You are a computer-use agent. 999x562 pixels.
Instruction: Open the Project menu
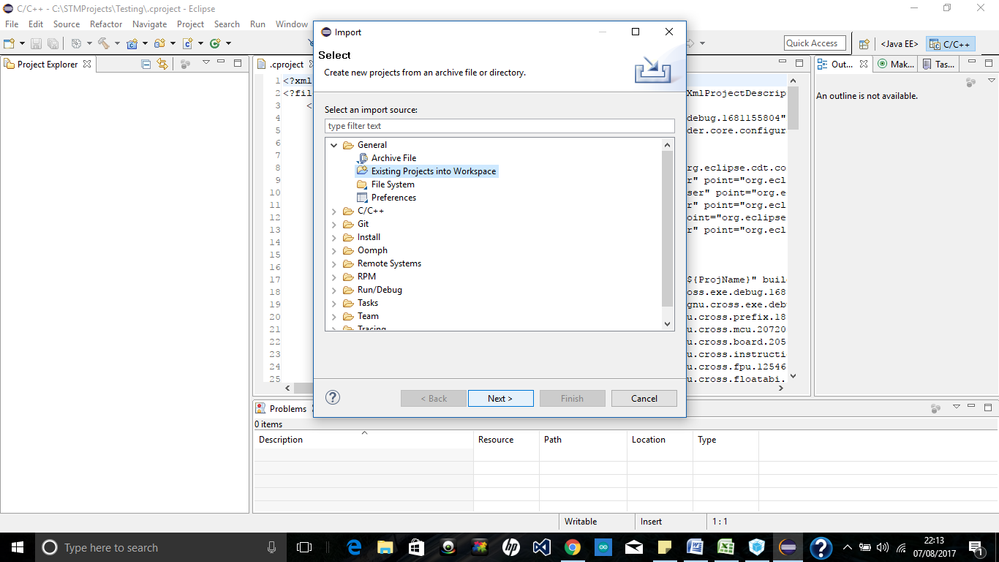click(190, 24)
